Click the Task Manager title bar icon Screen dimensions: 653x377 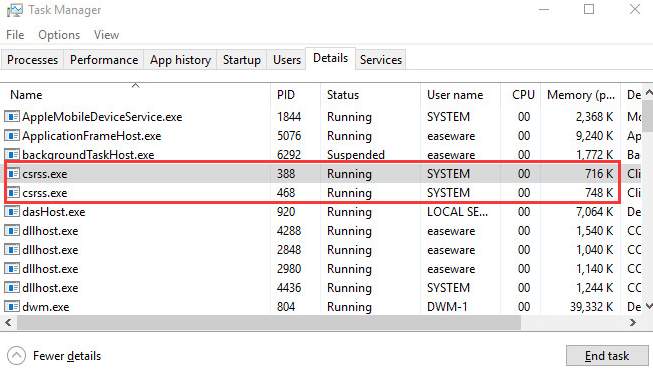tap(15, 10)
